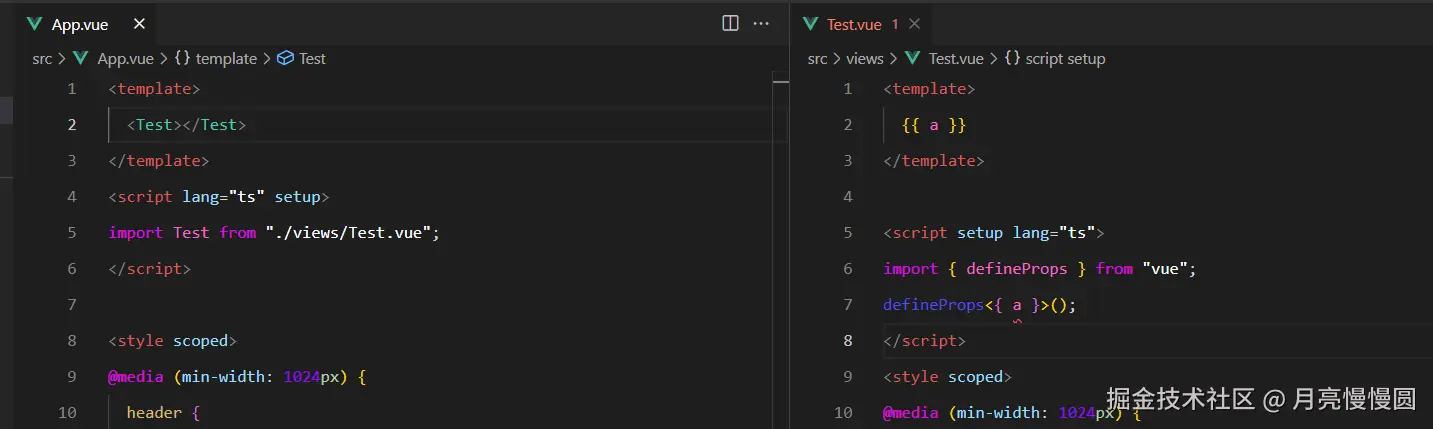Open views breadcrumb in Test.vue editor
The image size is (1433, 429).
click(865, 59)
